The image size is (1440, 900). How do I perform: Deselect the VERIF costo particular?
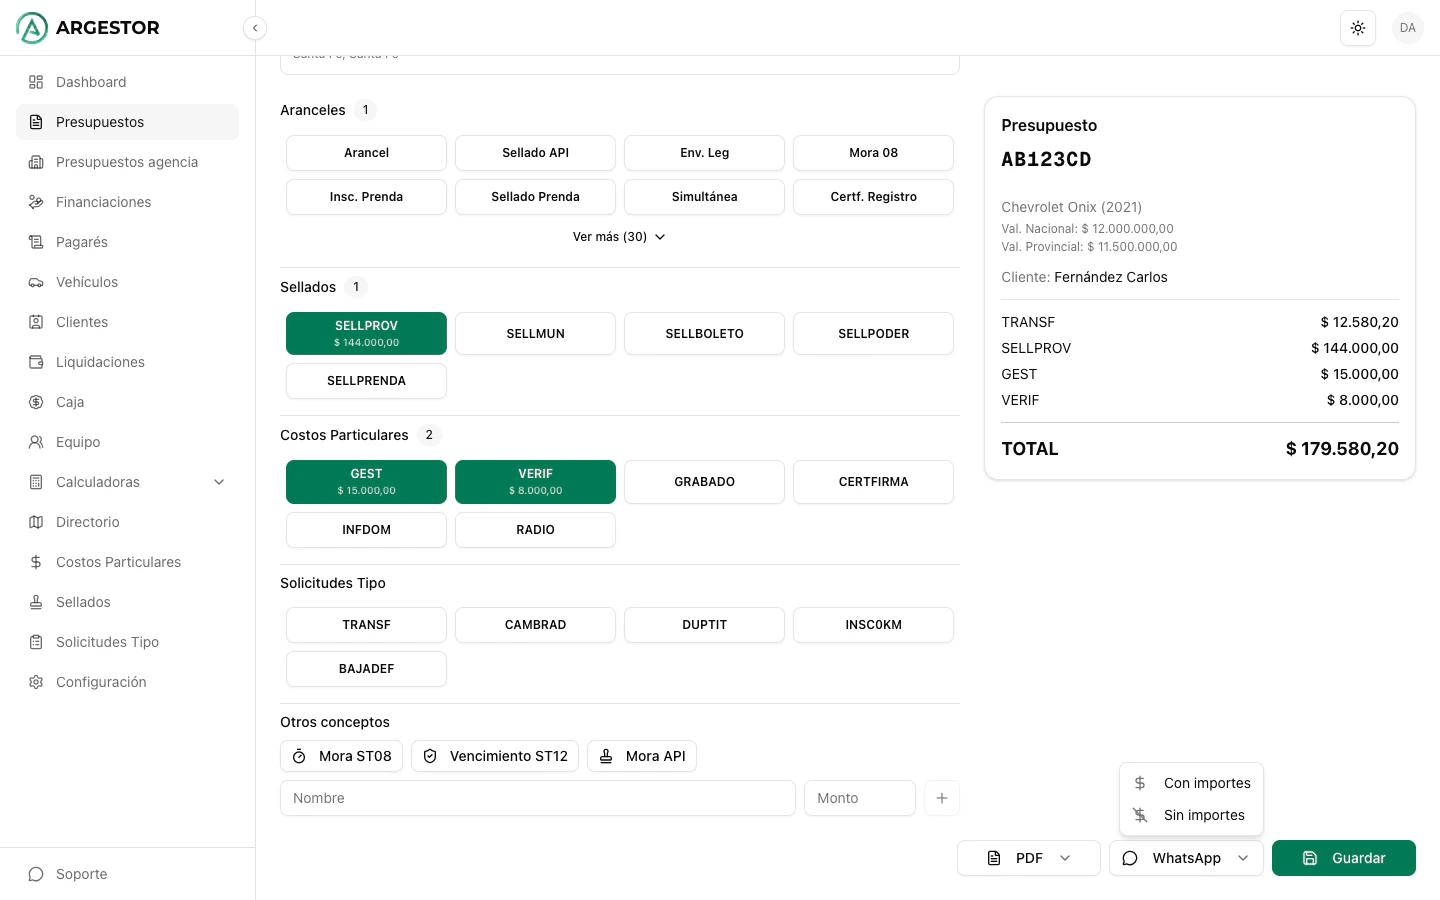[535, 481]
